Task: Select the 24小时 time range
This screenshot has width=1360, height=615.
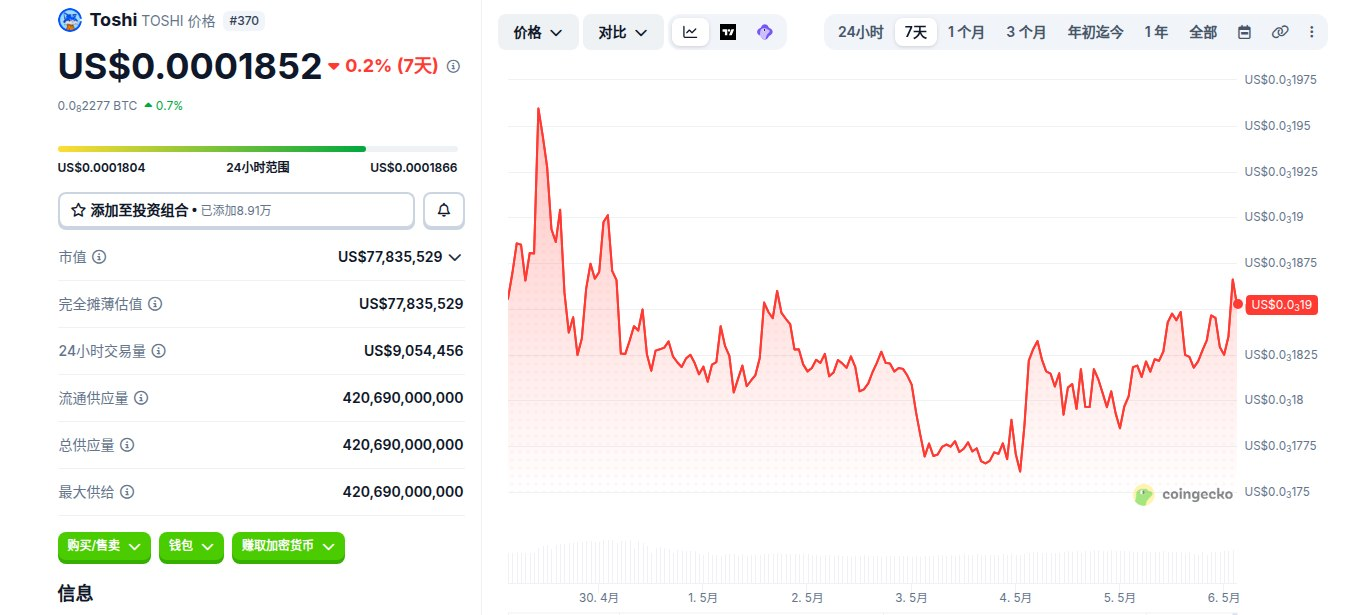Action: point(860,32)
